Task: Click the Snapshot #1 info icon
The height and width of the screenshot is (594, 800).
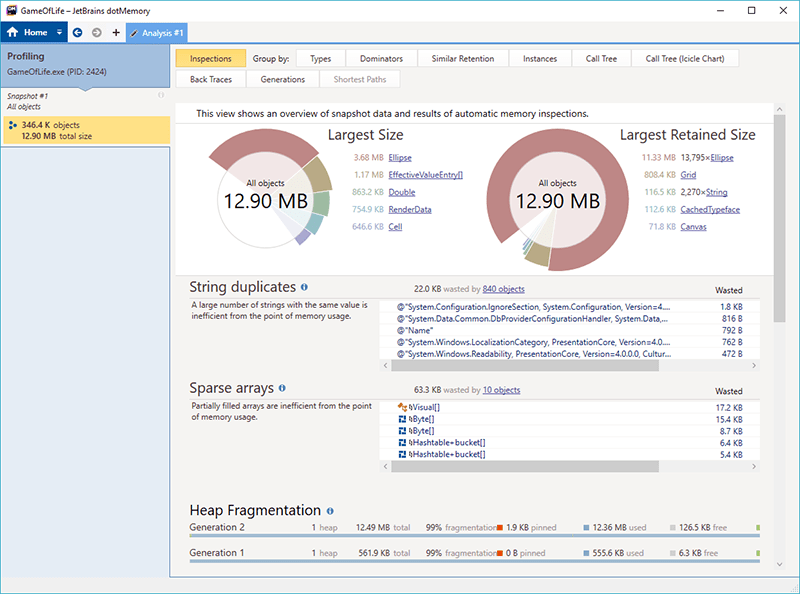Action: tap(161, 96)
